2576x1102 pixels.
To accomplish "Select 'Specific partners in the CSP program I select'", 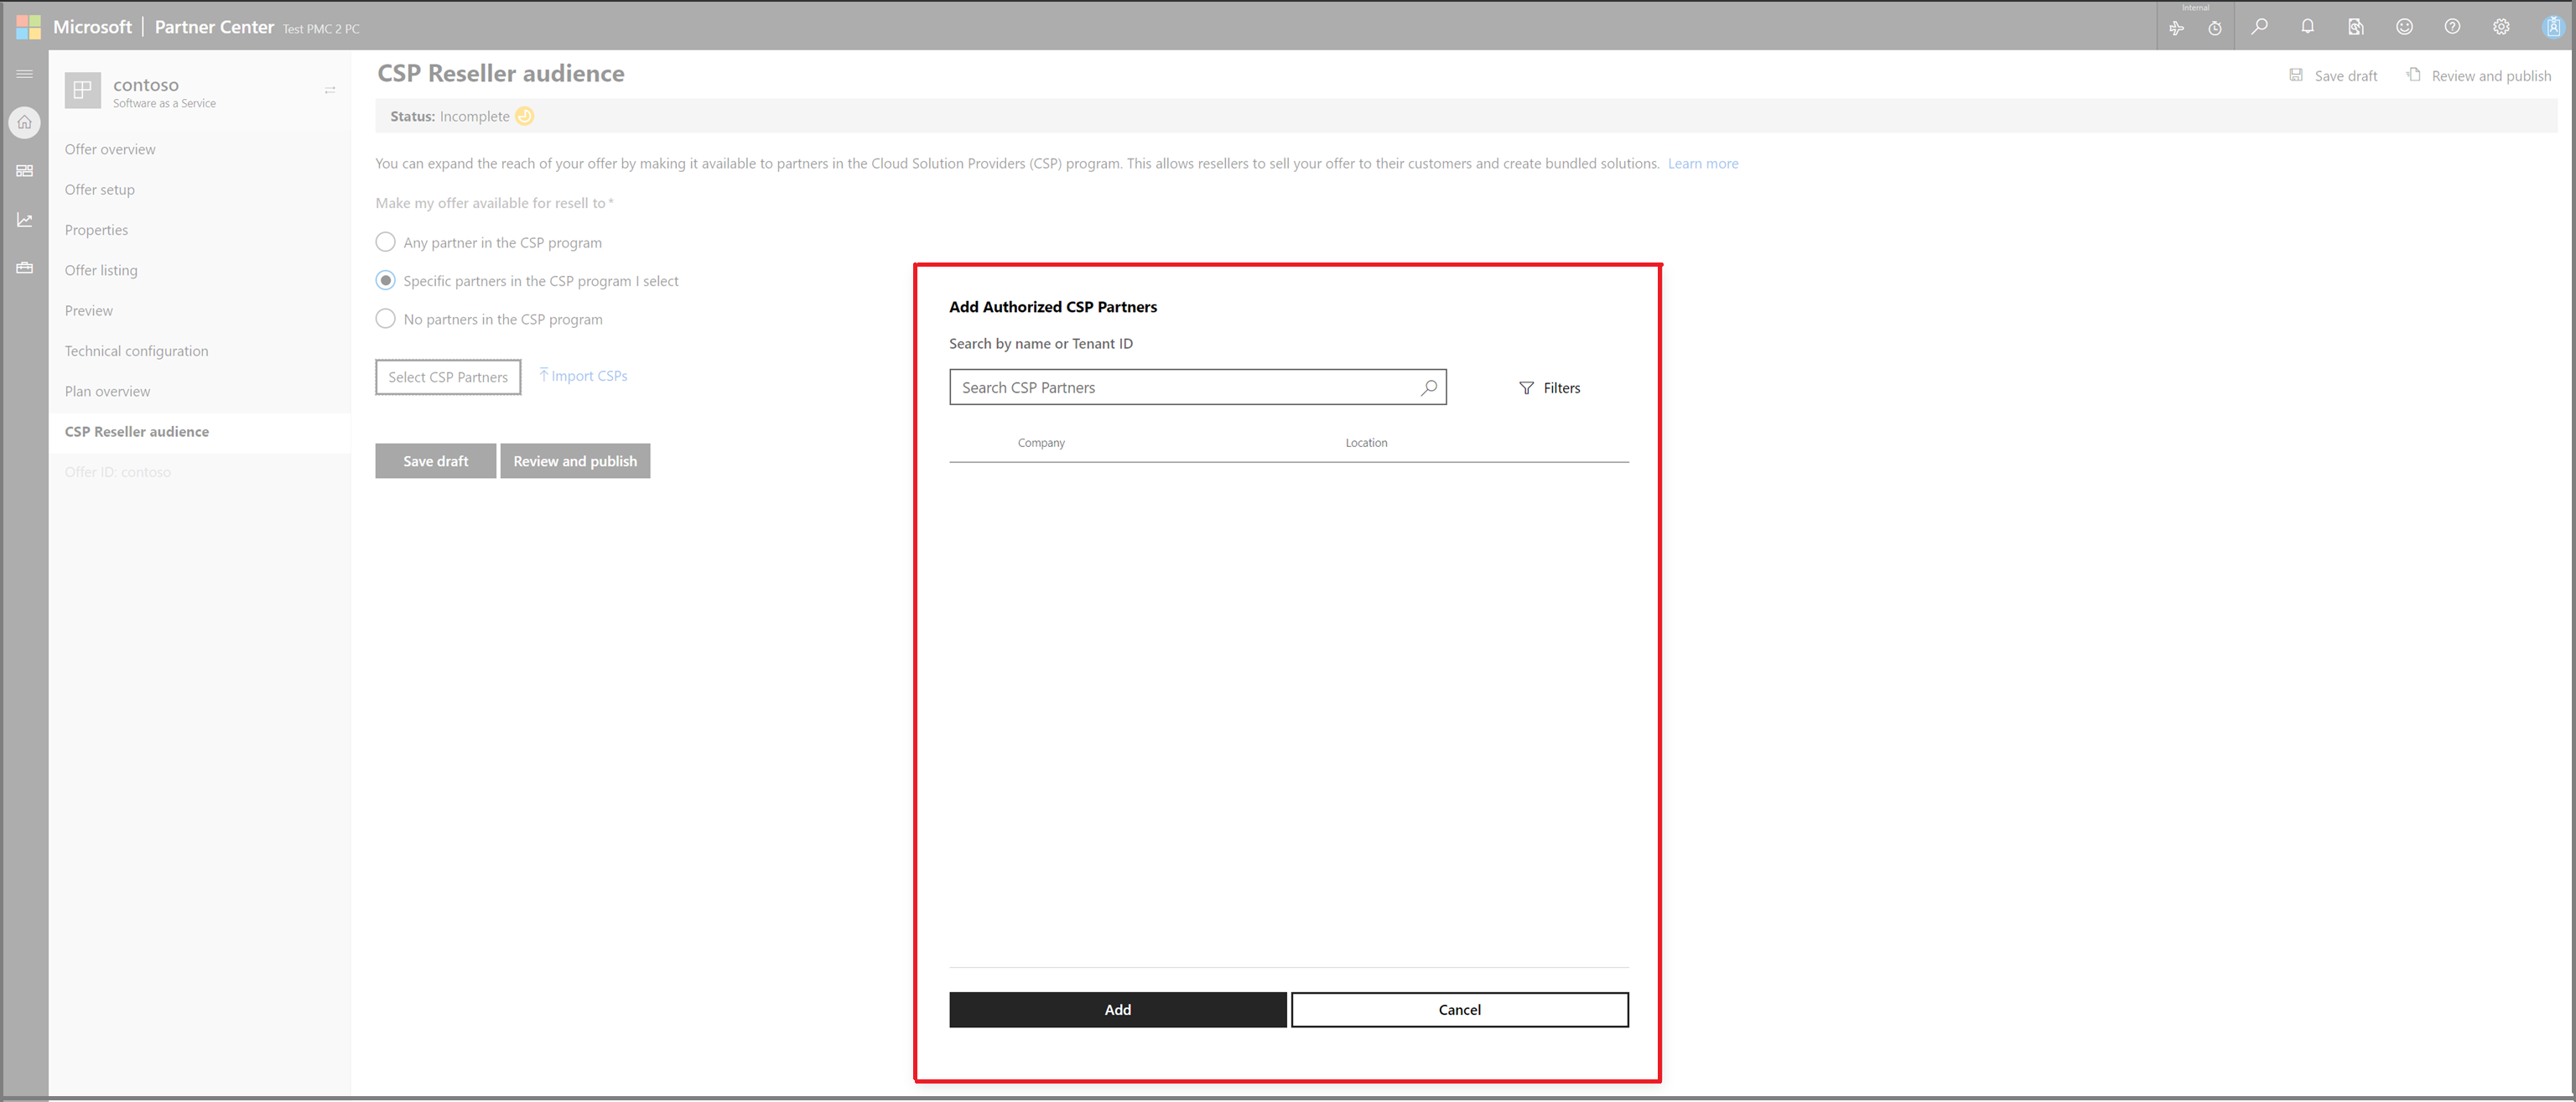I will 384,281.
